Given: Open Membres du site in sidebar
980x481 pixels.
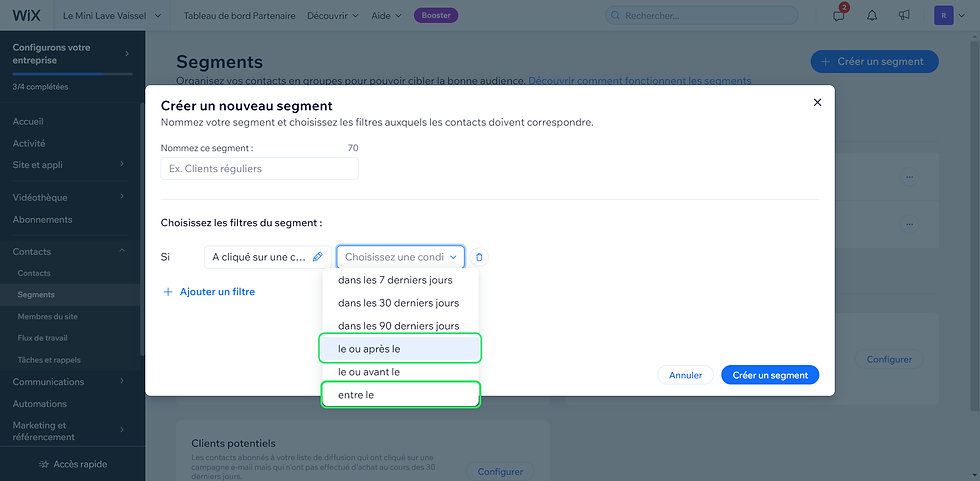Looking at the screenshot, I should [x=48, y=316].
